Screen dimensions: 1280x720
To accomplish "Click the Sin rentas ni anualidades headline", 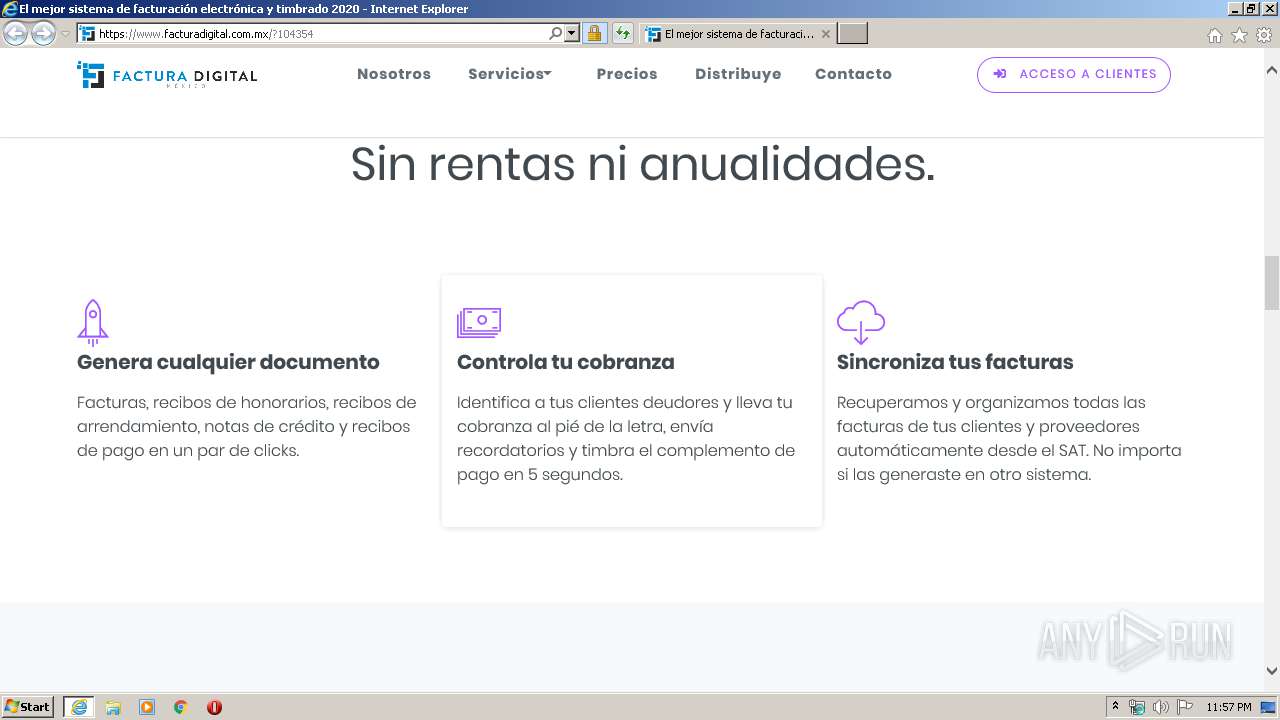I will 643,164.
